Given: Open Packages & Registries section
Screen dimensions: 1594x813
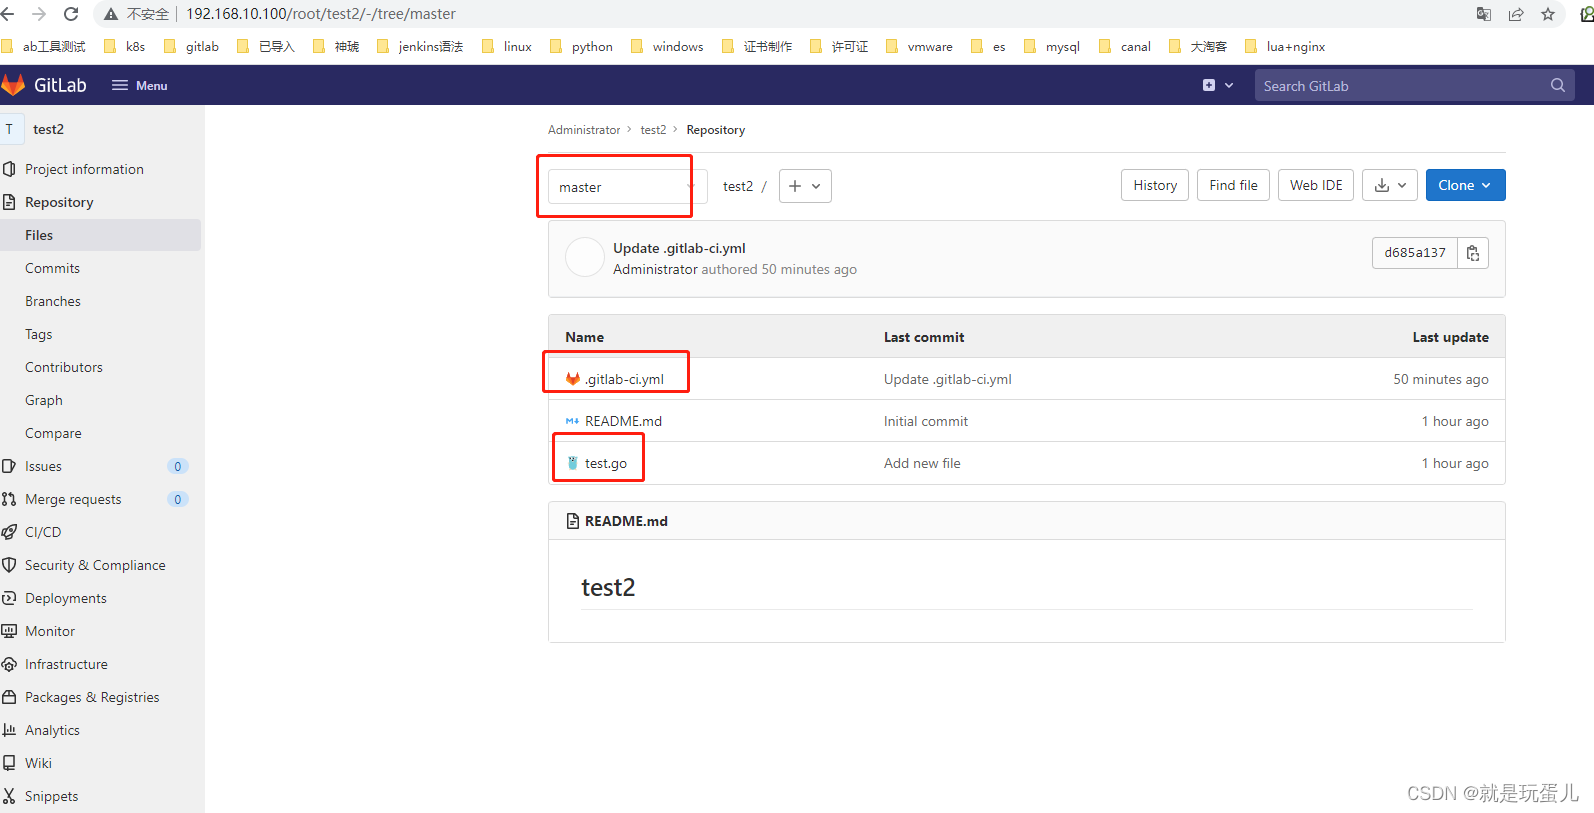Looking at the screenshot, I should pos(92,697).
